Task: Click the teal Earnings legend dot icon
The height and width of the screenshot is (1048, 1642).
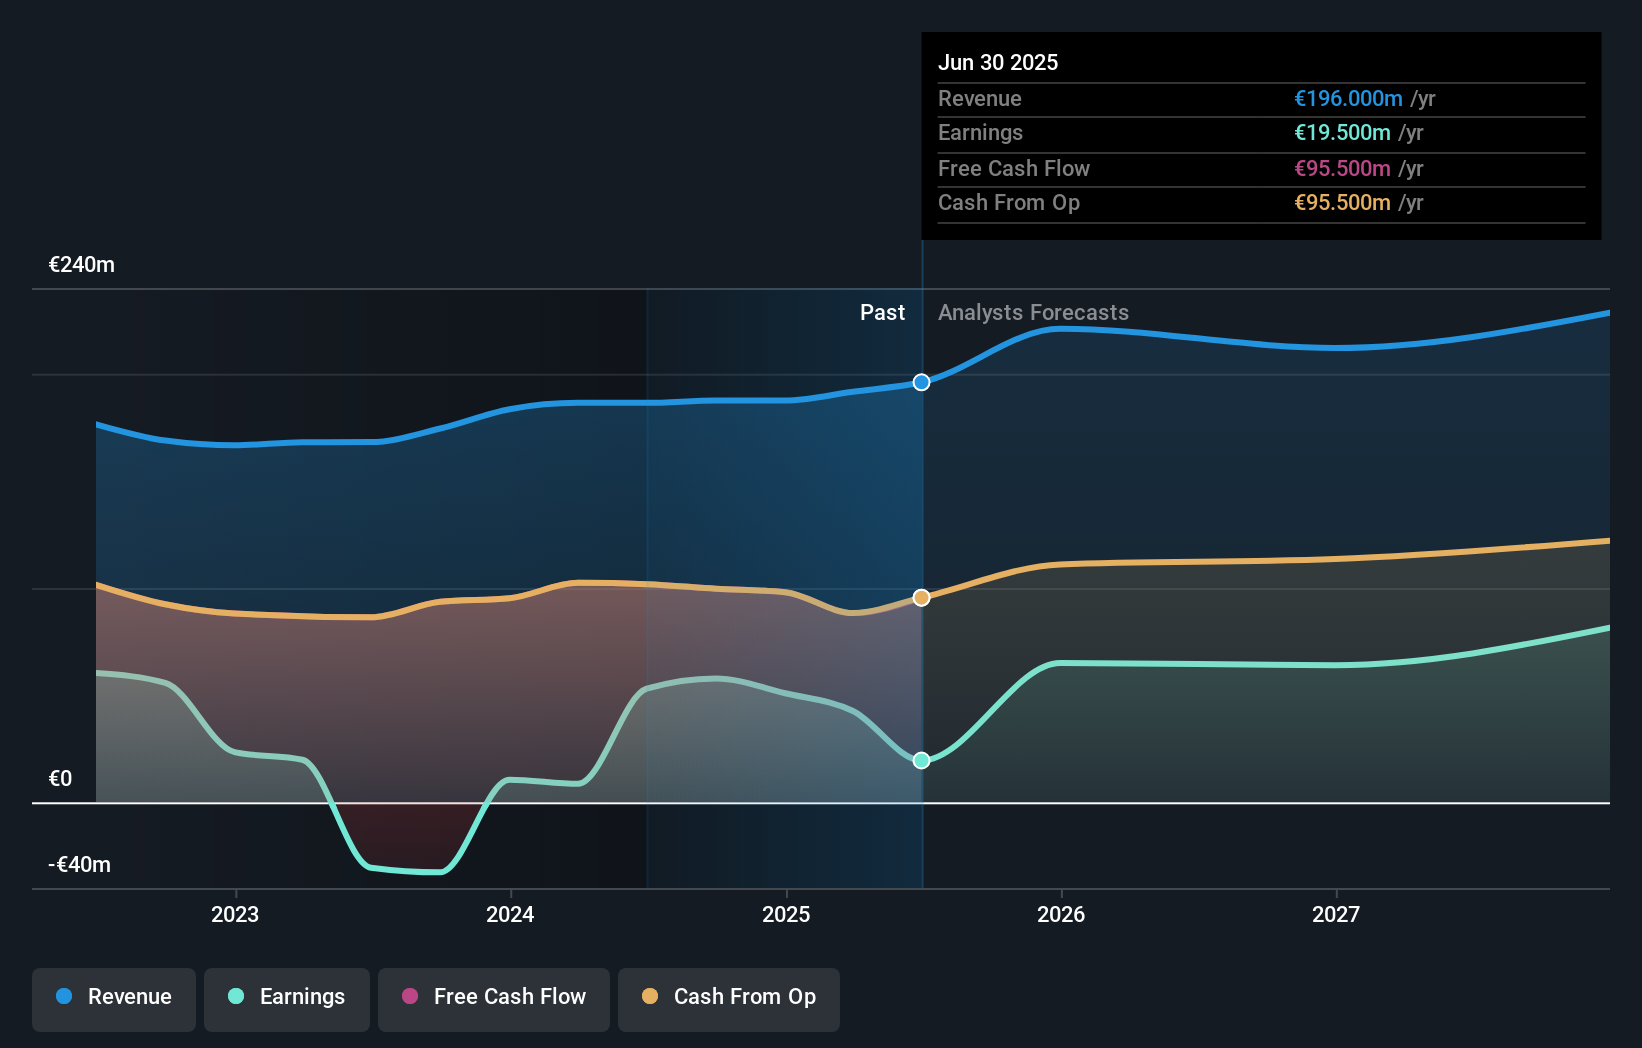Action: coord(236,997)
